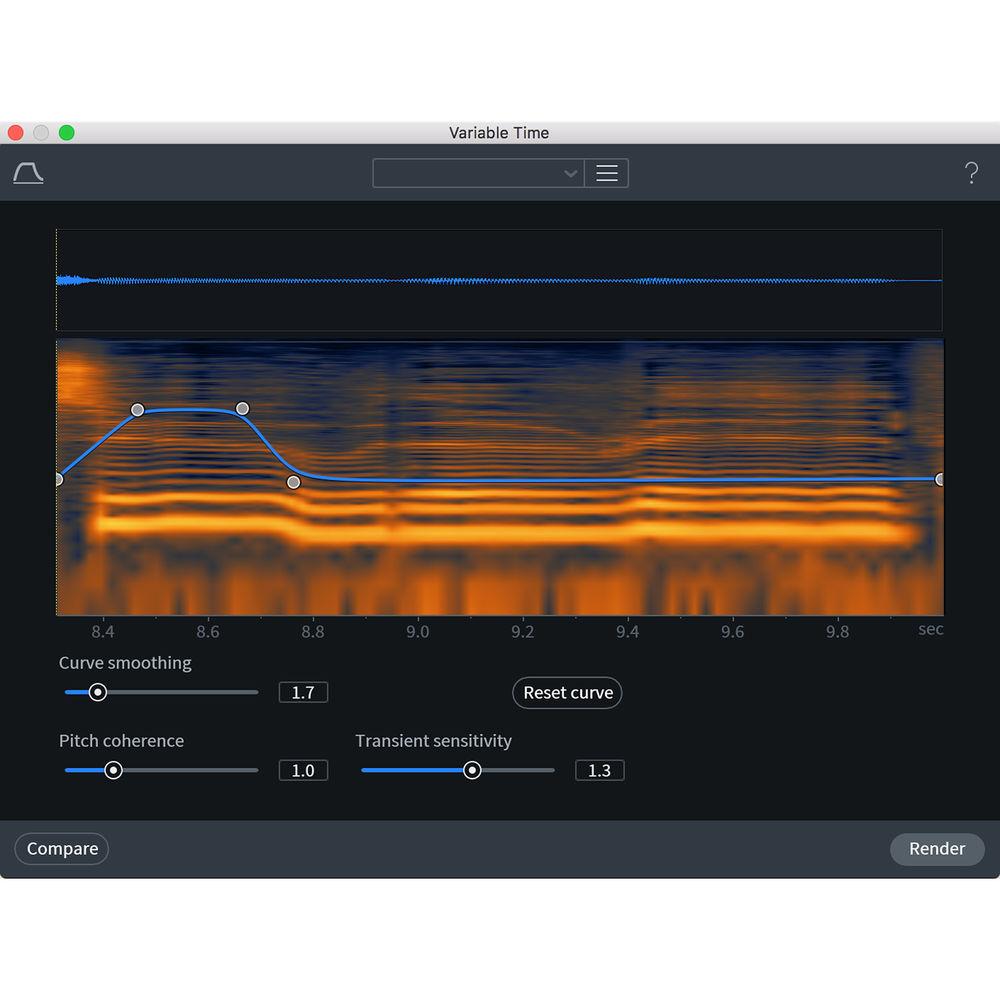Expand the preset combo box chevron

click(570, 172)
